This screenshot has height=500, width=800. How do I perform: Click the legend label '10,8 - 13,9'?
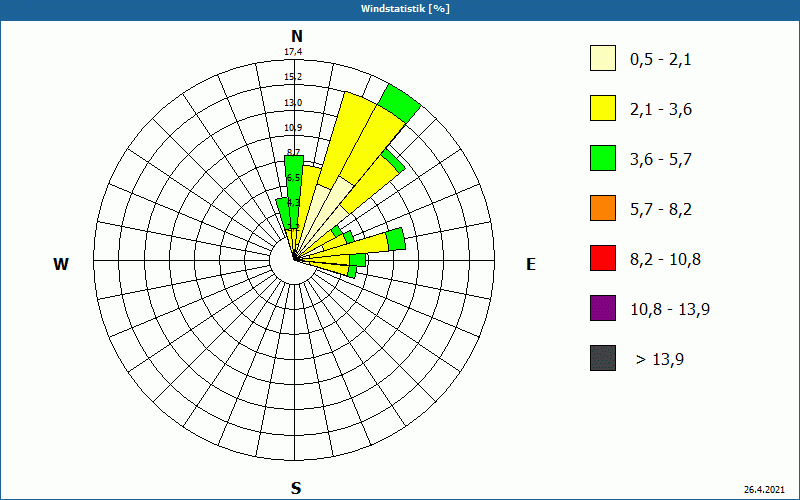[x=670, y=310]
